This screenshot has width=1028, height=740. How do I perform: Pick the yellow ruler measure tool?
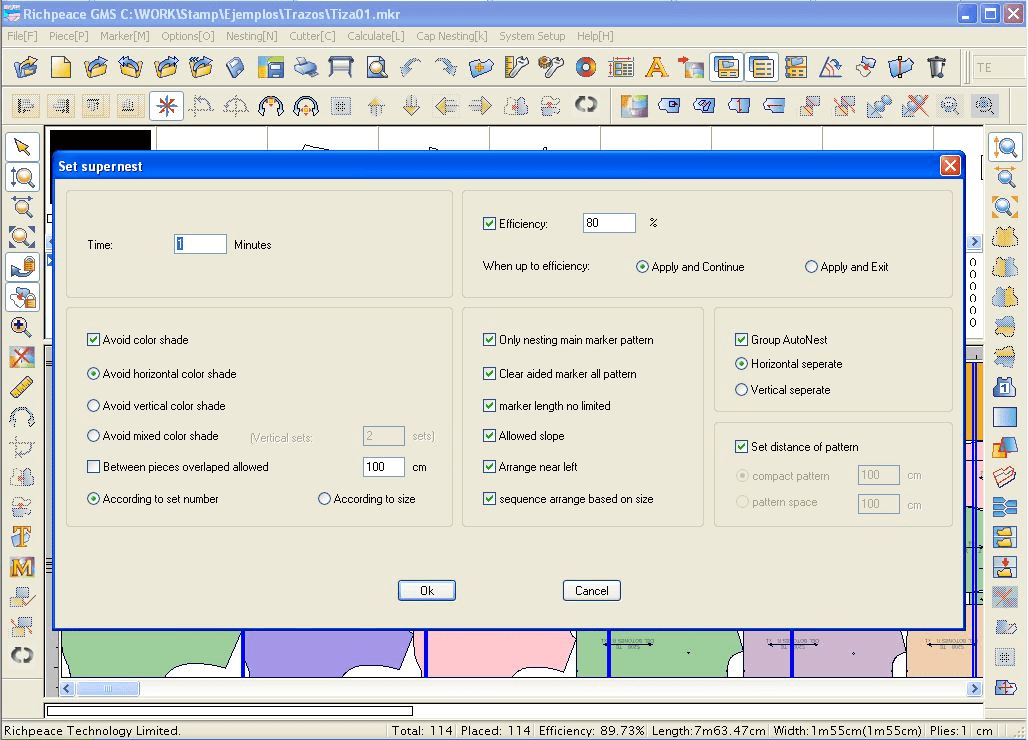[22, 387]
